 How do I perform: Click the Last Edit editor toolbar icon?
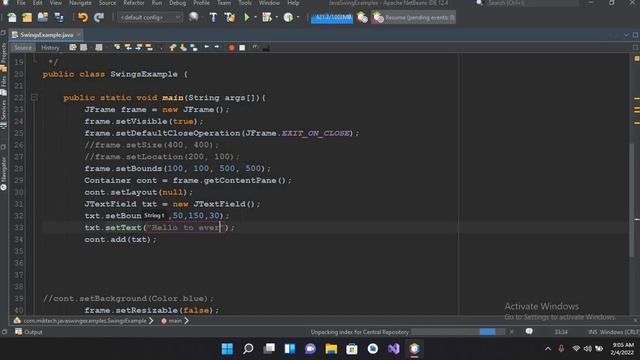click(73, 47)
